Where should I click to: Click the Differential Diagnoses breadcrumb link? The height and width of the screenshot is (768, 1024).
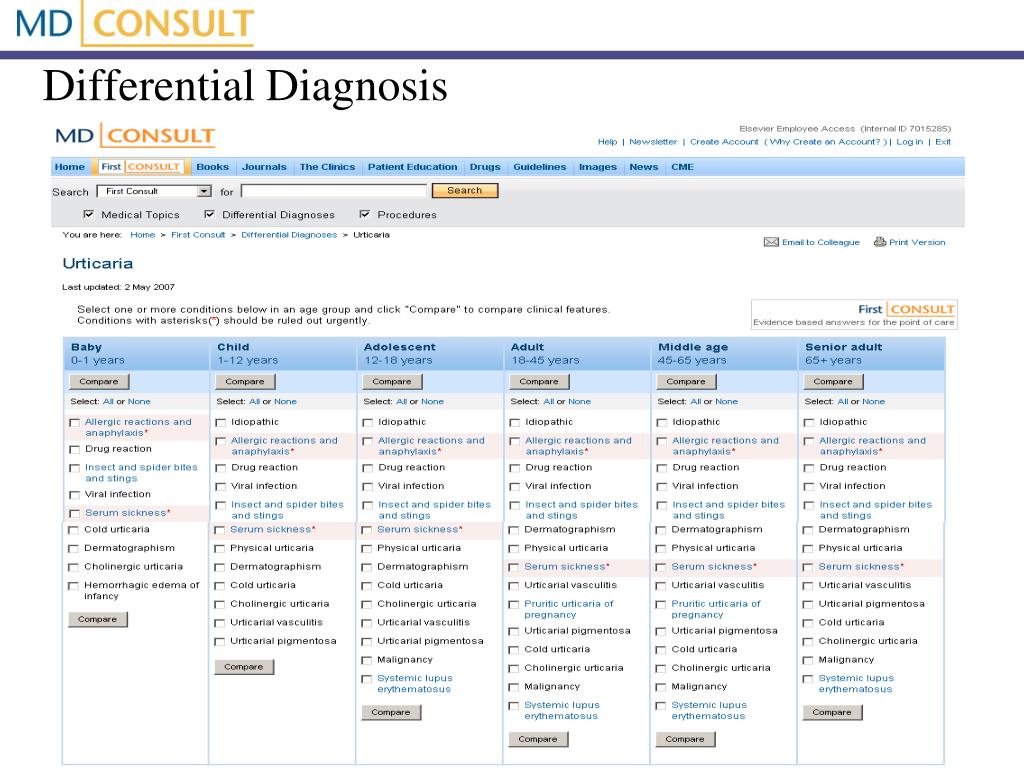tap(289, 235)
